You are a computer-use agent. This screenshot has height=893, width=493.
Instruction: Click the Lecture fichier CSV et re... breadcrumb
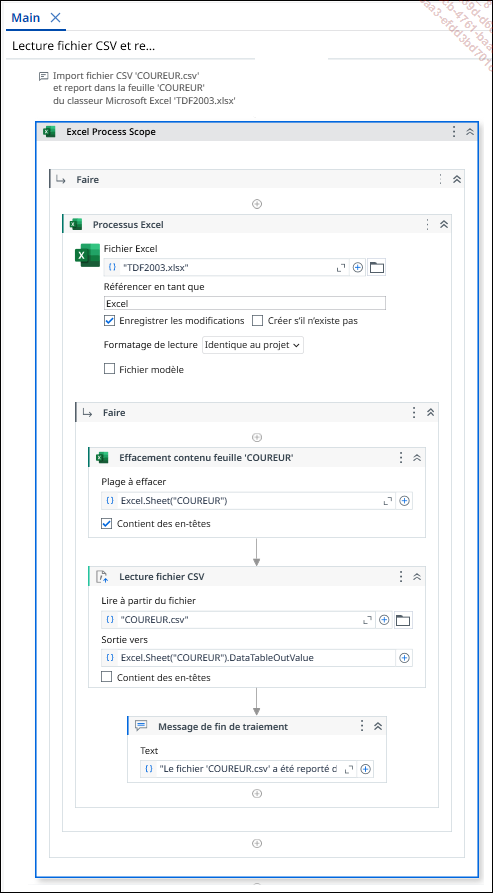click(83, 46)
